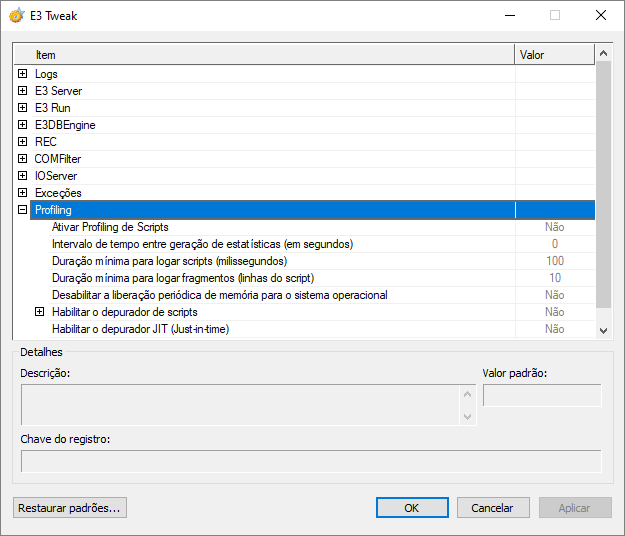Expand Habilitar o depurador de scripts
Viewport: 625px width, 536px height.
[x=40, y=312]
